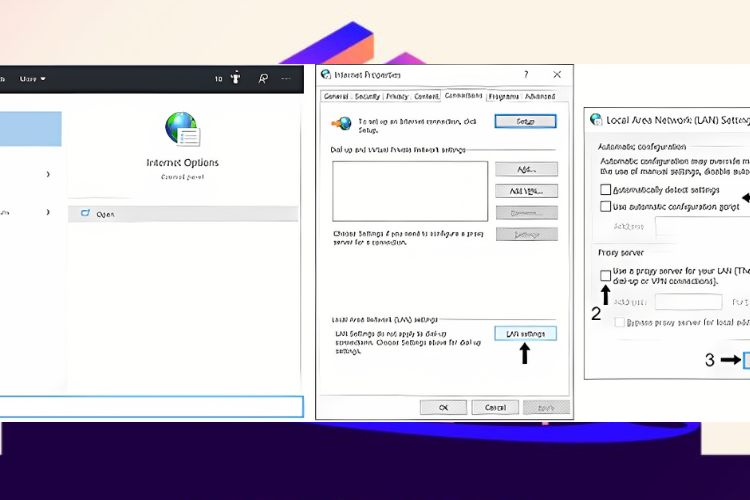Switch to the Advanced tab

pyautogui.click(x=540, y=97)
